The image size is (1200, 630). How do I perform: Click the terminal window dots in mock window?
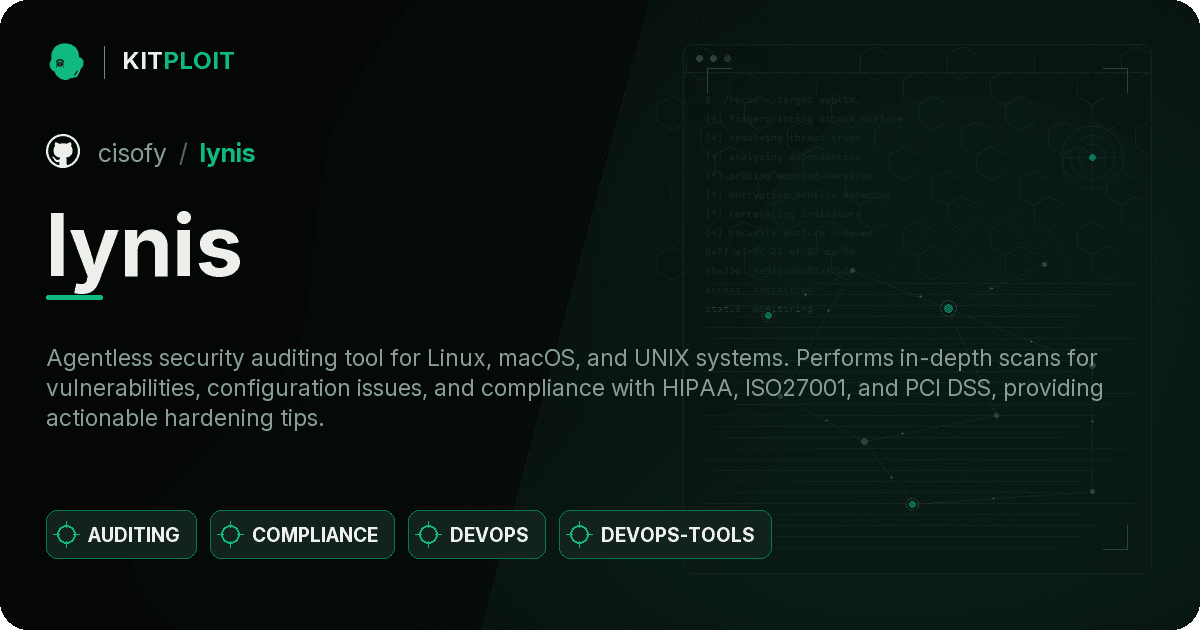[713, 59]
